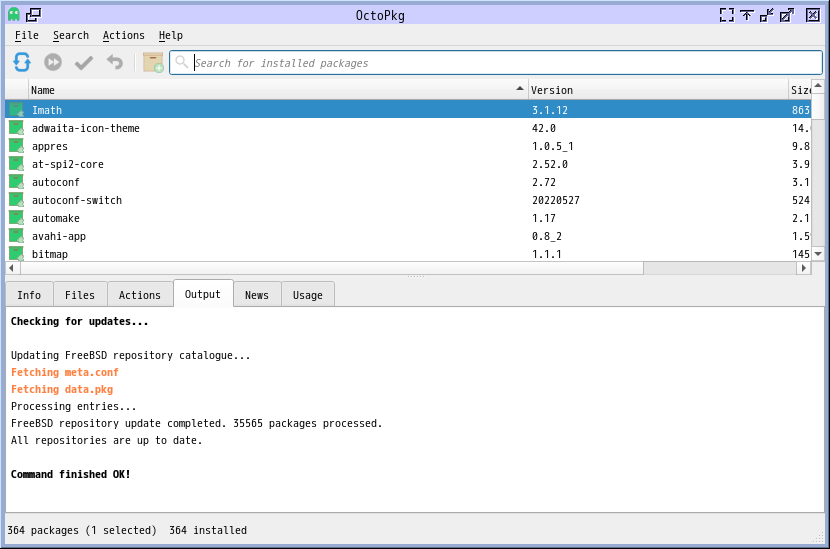Click the Cancel undo arrow icon
The image size is (830, 549).
[114, 62]
